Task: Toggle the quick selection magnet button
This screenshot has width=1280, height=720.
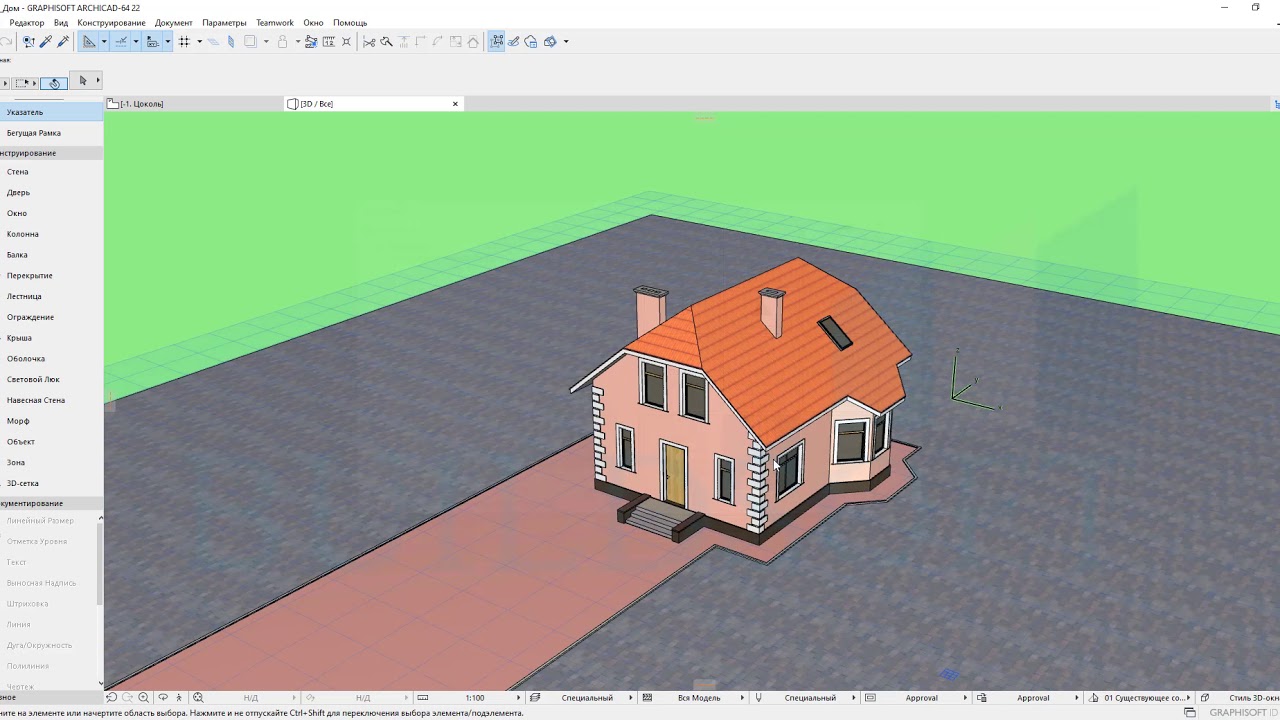Action: click(x=54, y=83)
